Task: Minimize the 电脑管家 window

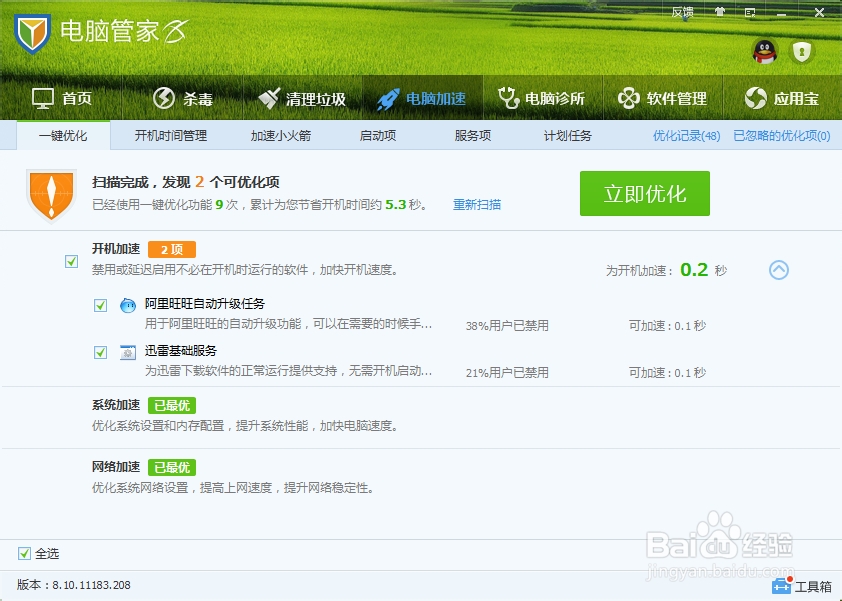Action: [781, 12]
